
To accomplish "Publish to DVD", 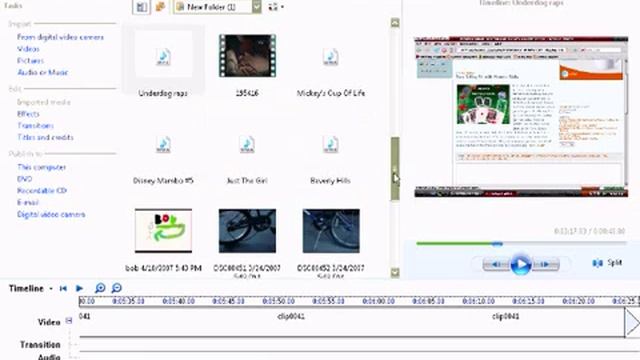I will [24, 179].
